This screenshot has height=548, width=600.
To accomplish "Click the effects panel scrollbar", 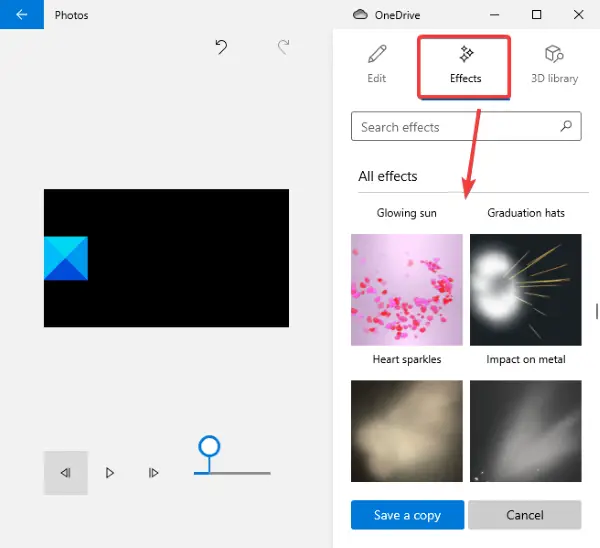I will tap(597, 311).
